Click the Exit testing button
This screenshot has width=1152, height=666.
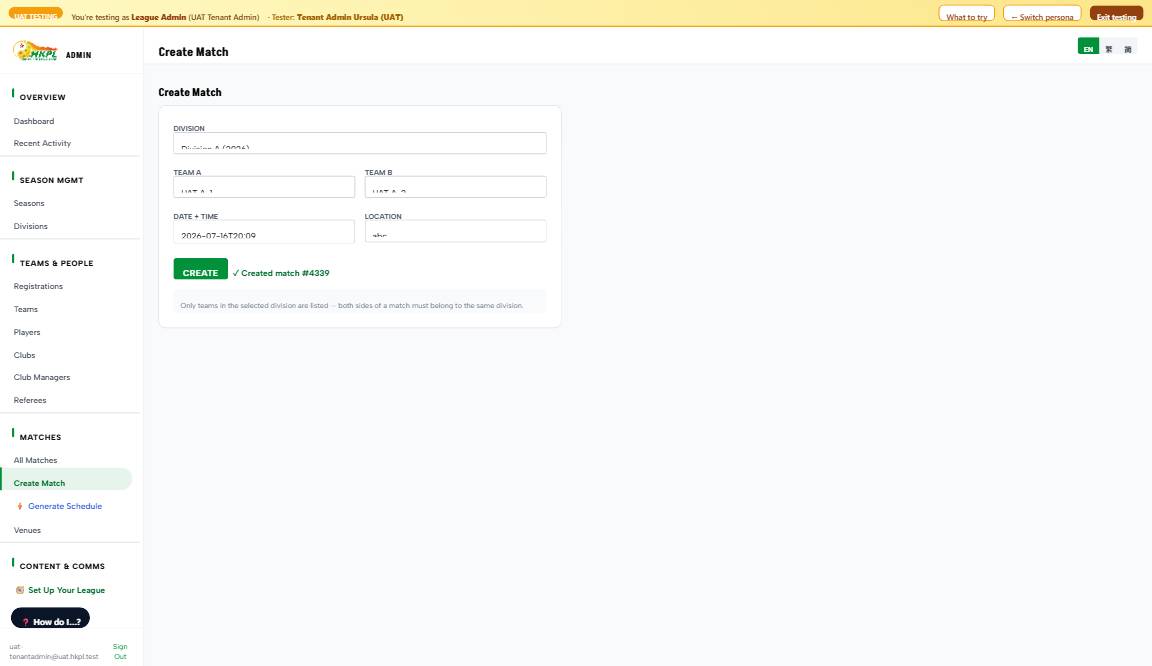[1116, 14]
